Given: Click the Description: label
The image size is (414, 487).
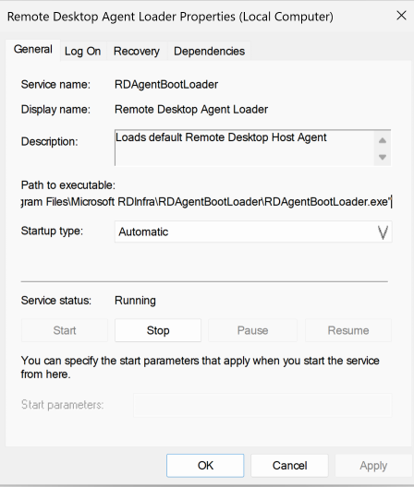Looking at the screenshot, I should (x=49, y=142).
